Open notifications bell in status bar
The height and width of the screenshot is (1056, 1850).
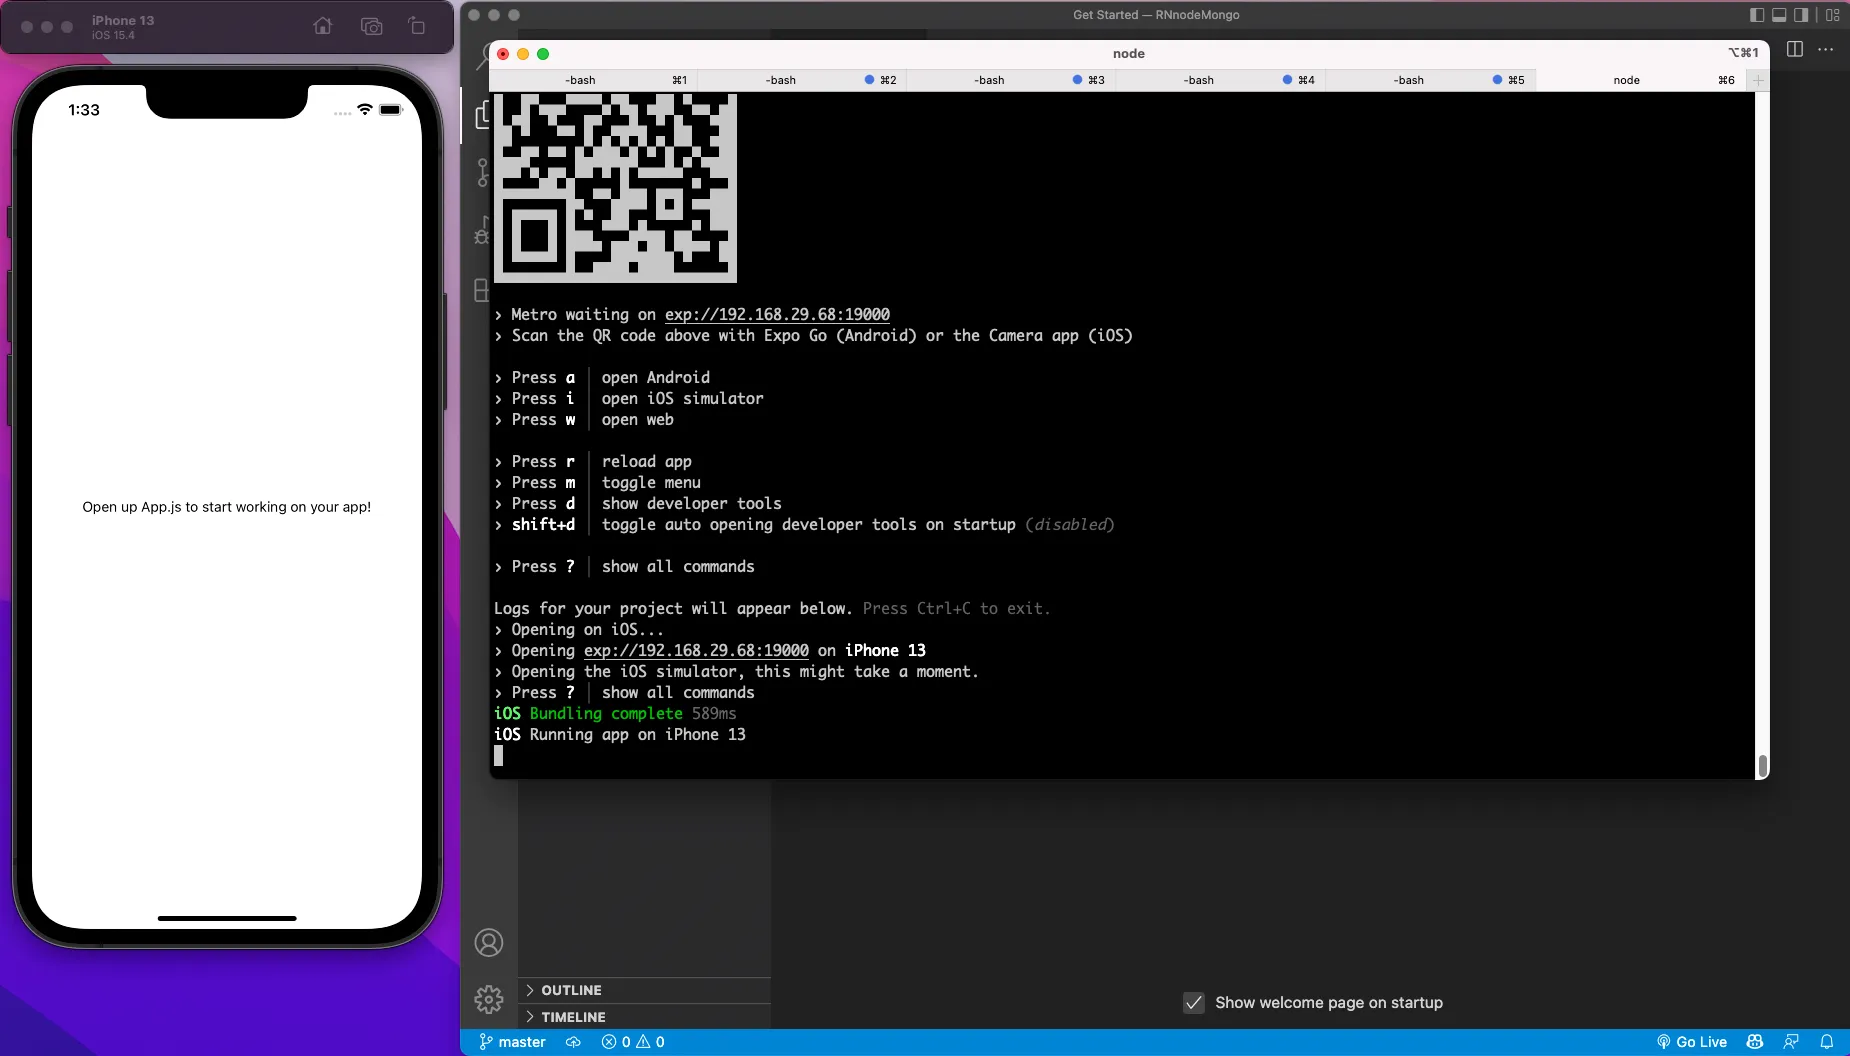point(1827,1042)
